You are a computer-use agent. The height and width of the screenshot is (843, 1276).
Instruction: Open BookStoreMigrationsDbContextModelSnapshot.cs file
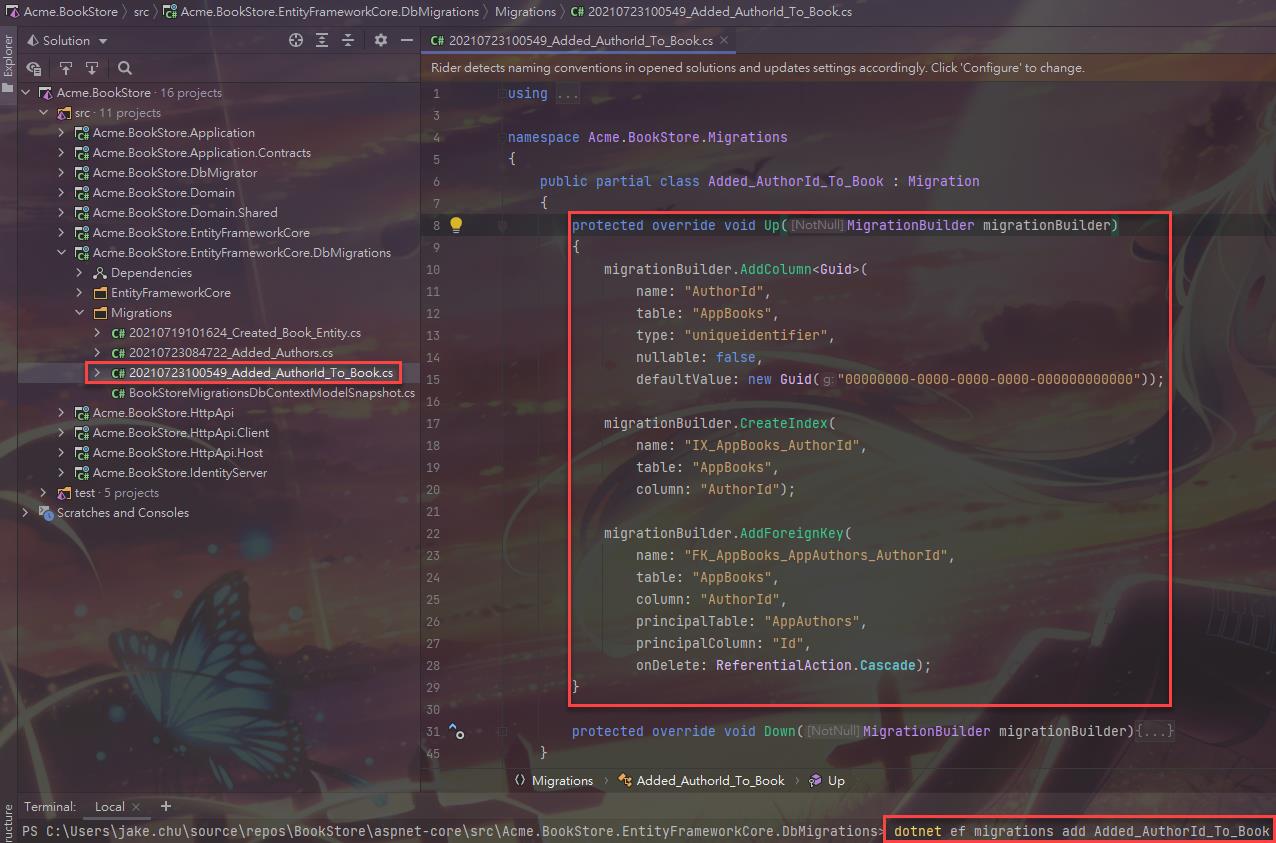[x=271, y=393]
